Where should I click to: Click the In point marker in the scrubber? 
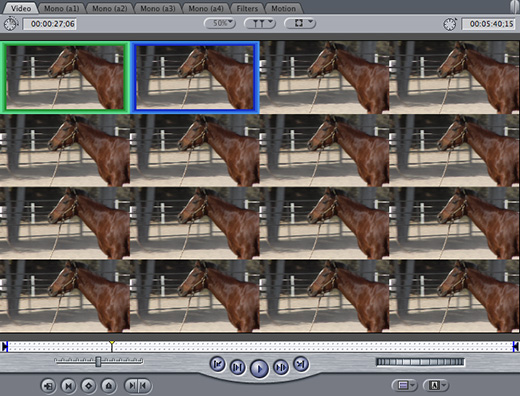point(5,347)
